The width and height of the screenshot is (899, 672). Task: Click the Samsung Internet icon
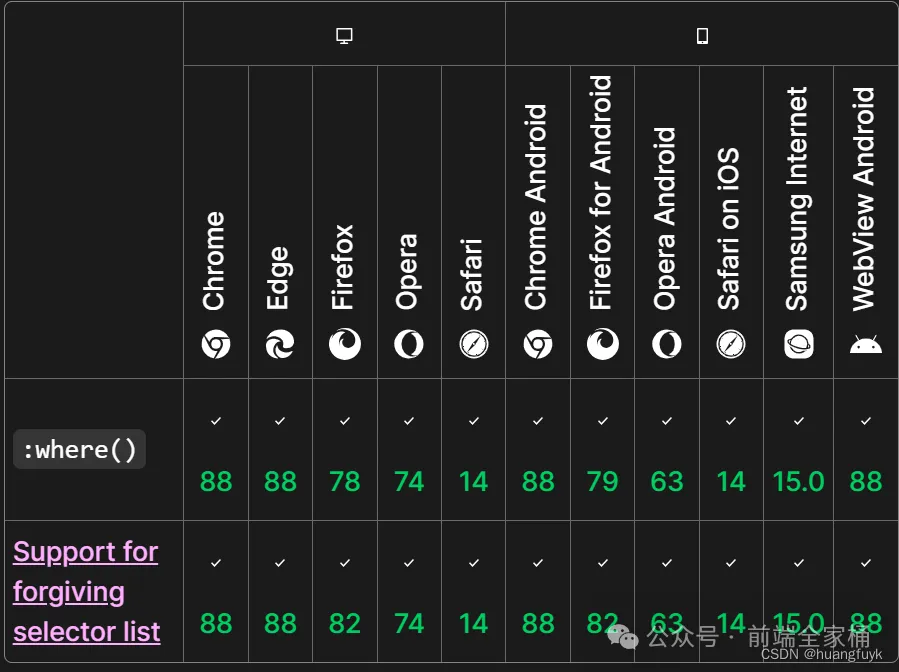click(799, 344)
